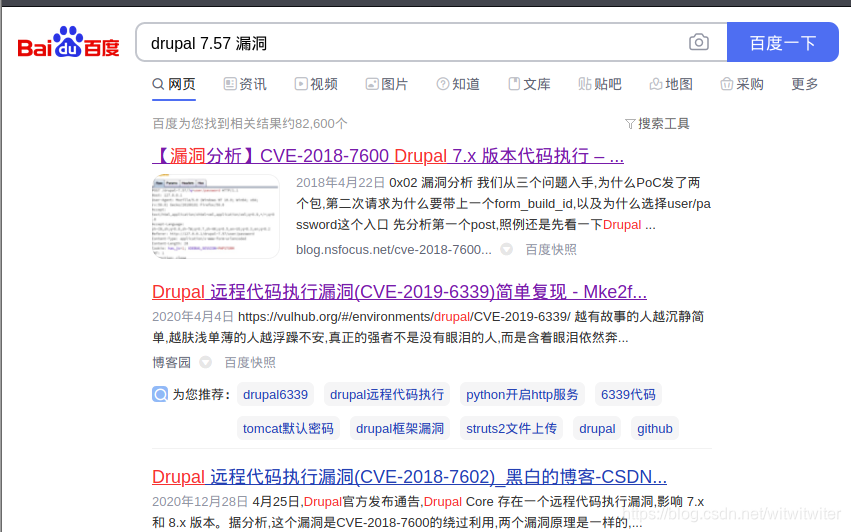
Task: Switch to the 视频 tab
Action: (316, 84)
